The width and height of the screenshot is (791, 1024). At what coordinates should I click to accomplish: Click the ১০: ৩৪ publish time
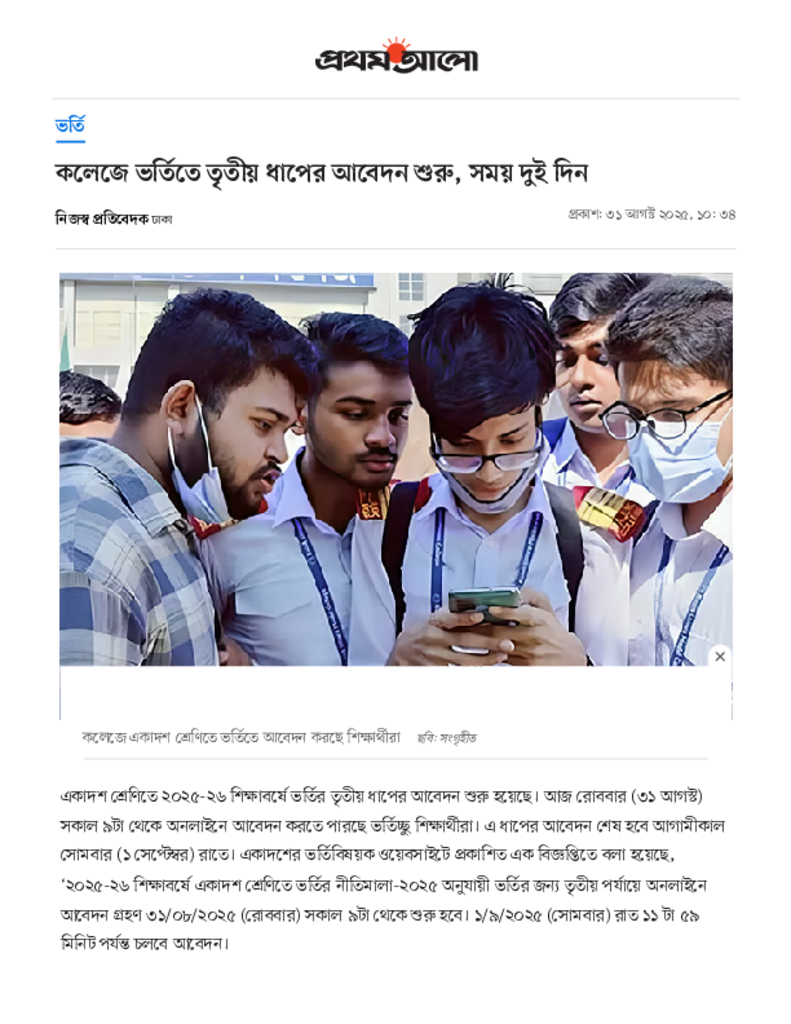(x=716, y=214)
